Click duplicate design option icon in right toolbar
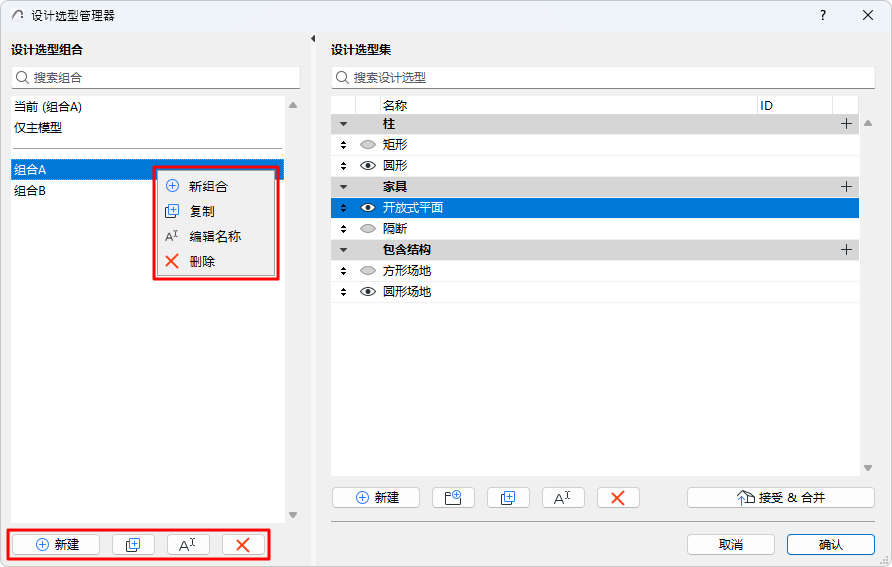This screenshot has width=892, height=567. point(508,498)
